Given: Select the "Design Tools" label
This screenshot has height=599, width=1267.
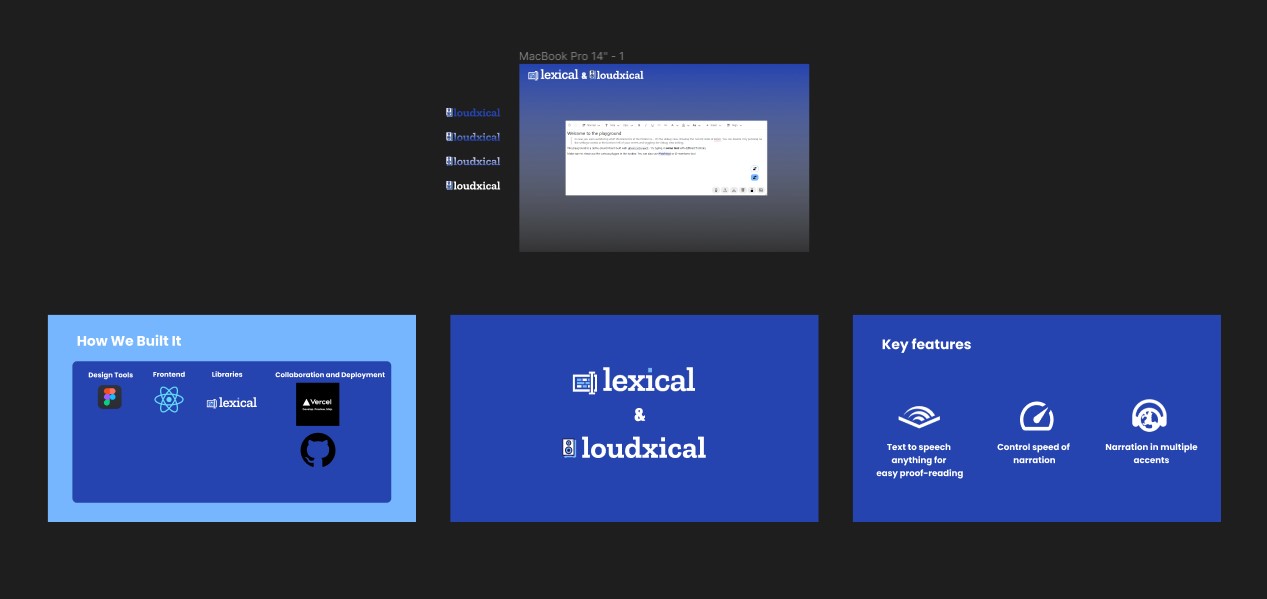Looking at the screenshot, I should [110, 375].
